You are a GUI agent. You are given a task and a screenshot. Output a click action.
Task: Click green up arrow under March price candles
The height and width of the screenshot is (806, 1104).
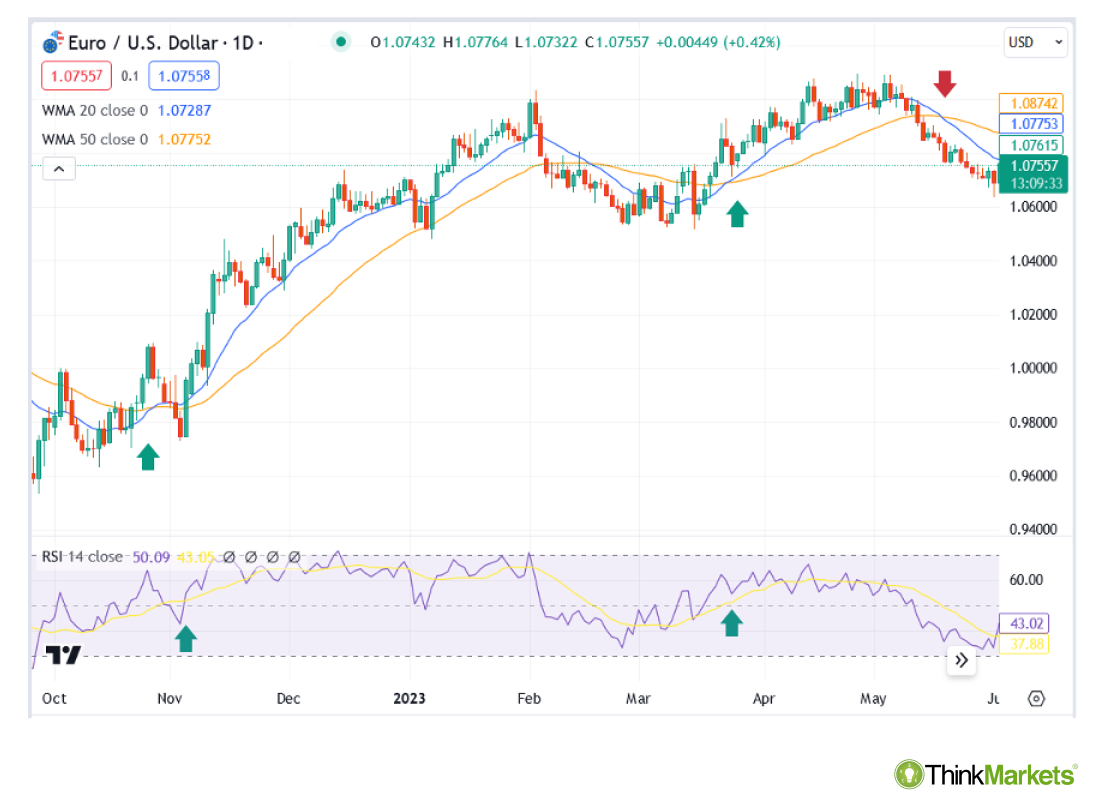[x=737, y=213]
